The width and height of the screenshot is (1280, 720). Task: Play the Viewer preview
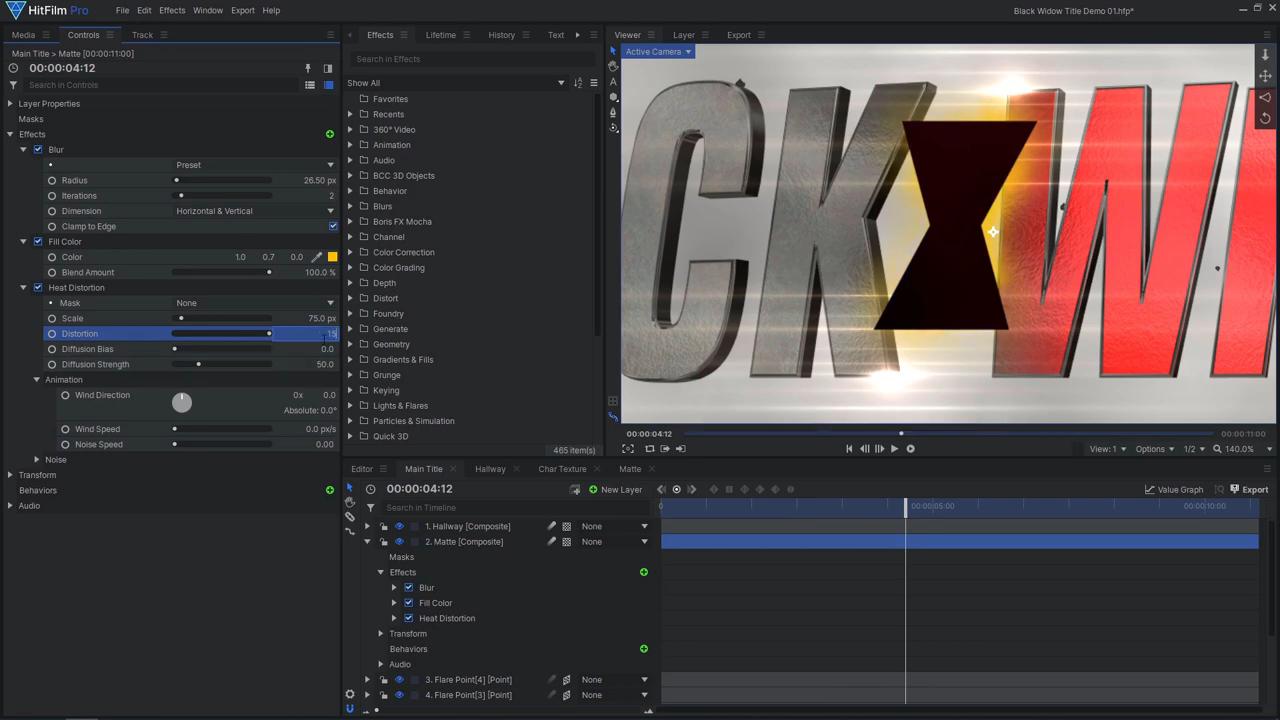895,449
